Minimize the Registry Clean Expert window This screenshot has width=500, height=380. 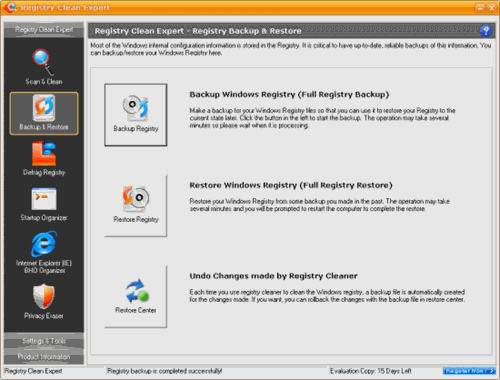pos(480,7)
